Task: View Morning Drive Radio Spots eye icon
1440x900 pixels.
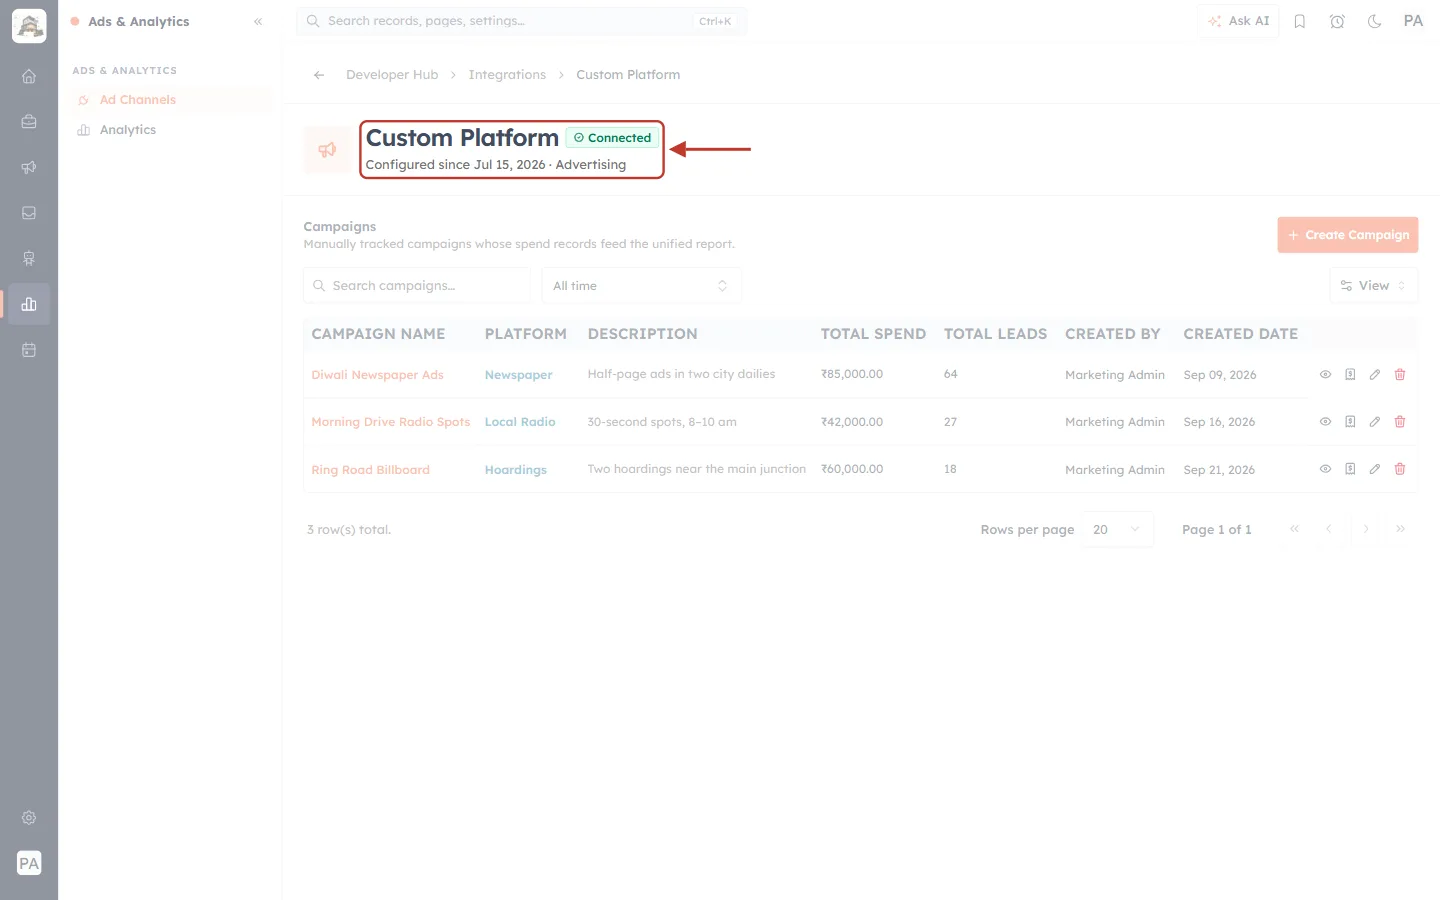Action: pos(1325,422)
